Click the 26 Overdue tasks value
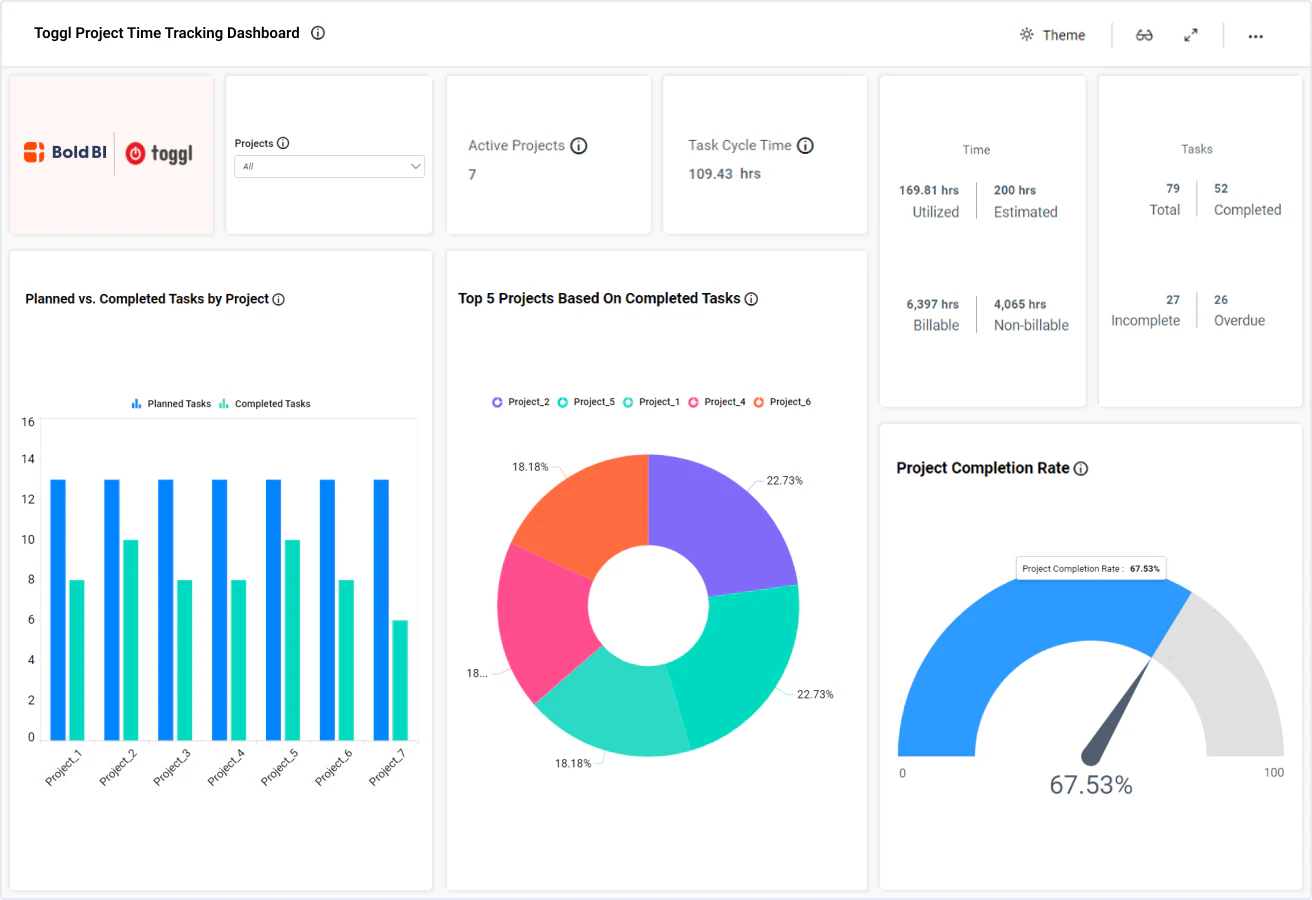This screenshot has width=1312, height=900. (1221, 300)
